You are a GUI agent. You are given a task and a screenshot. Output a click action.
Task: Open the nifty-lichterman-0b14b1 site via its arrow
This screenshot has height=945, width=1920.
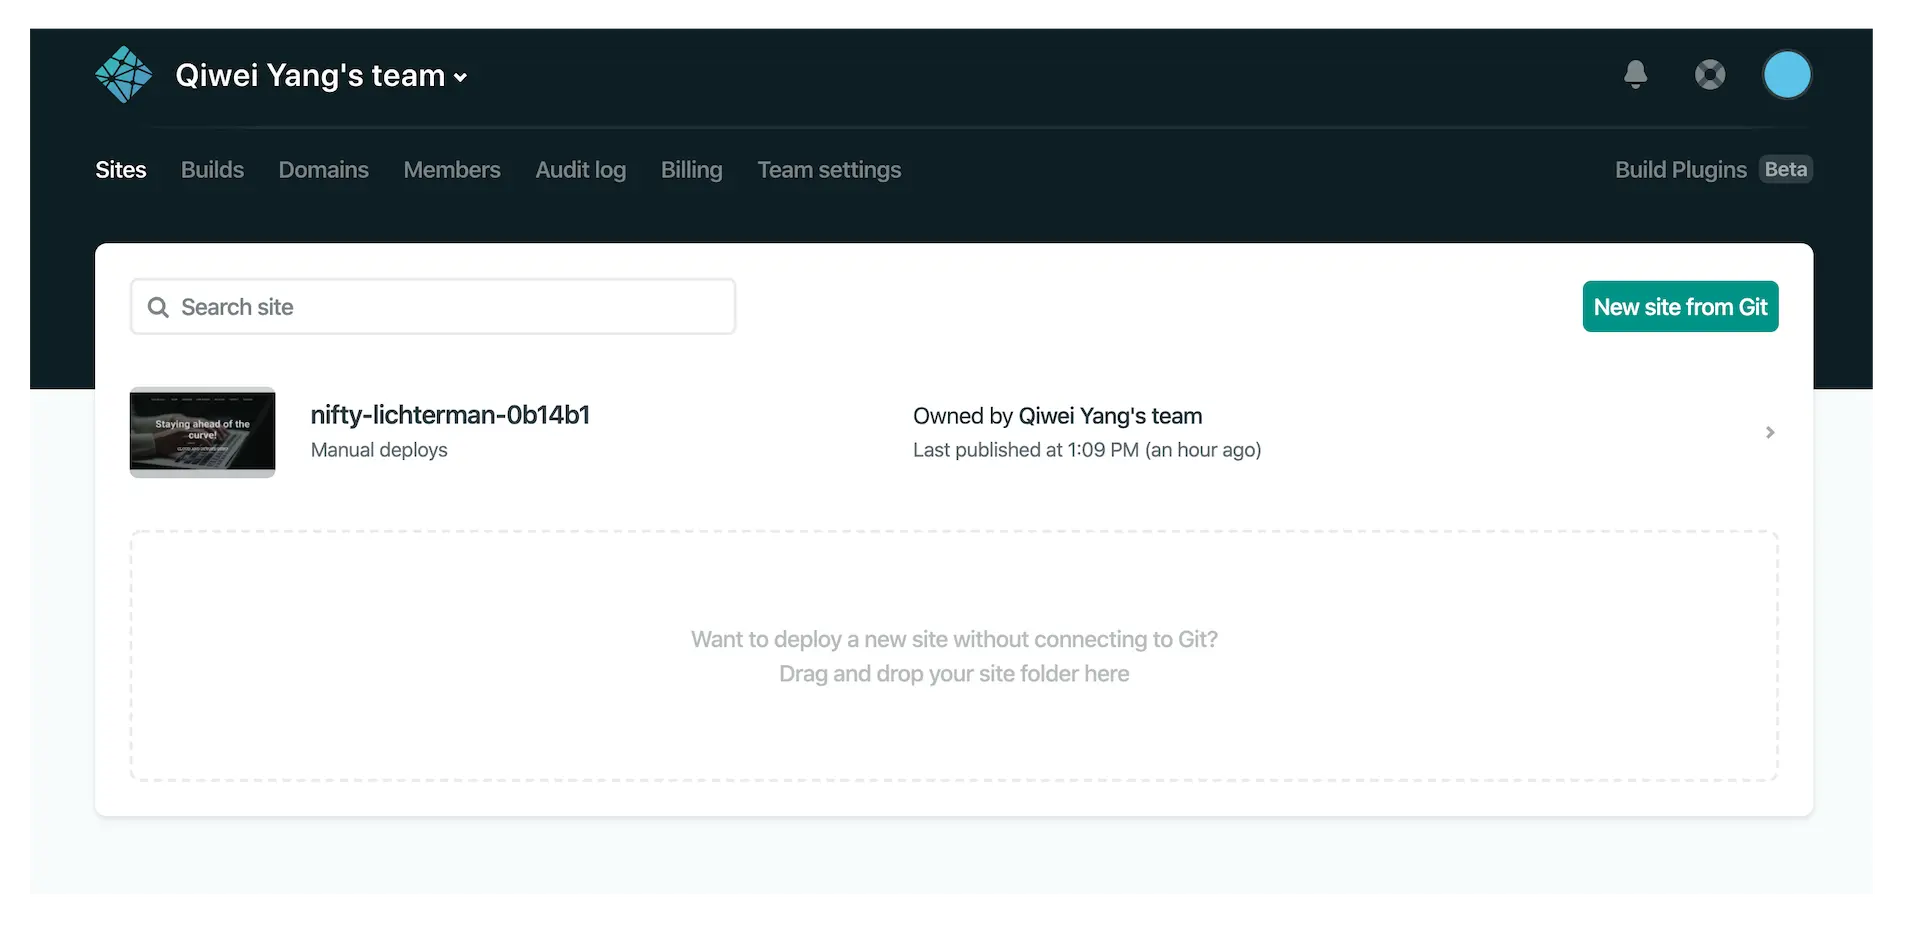1769,432
